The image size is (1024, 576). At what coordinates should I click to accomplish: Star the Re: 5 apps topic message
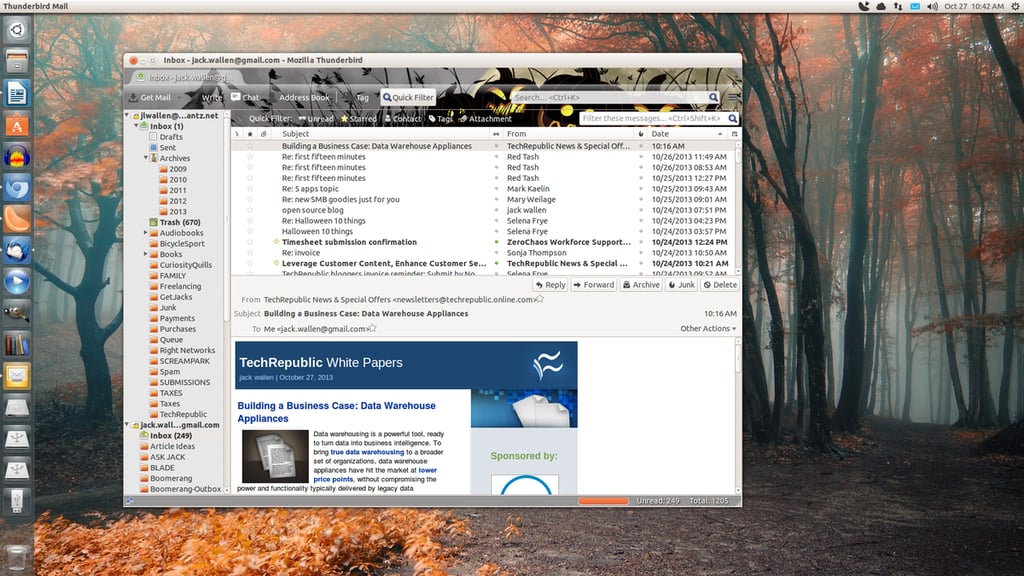pyautogui.click(x=250, y=189)
